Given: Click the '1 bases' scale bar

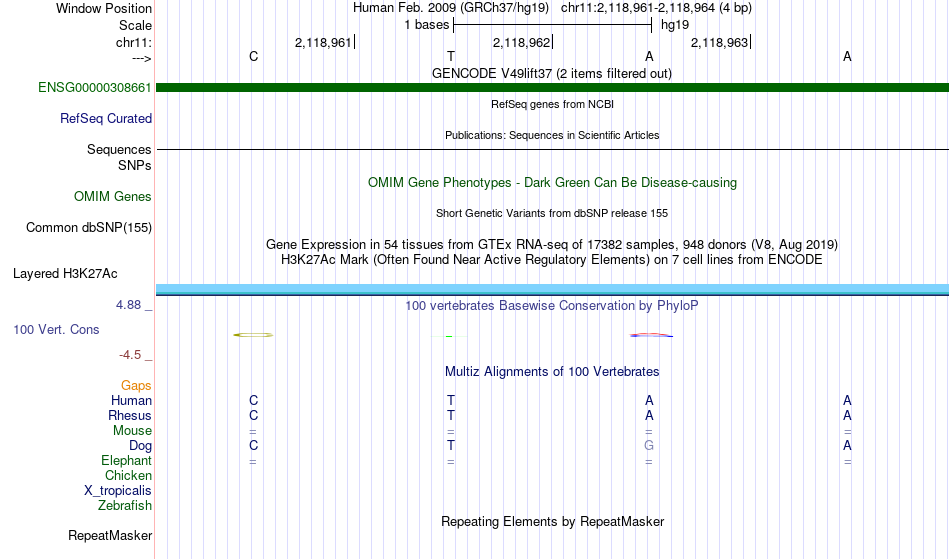Looking at the screenshot, I should [552, 25].
